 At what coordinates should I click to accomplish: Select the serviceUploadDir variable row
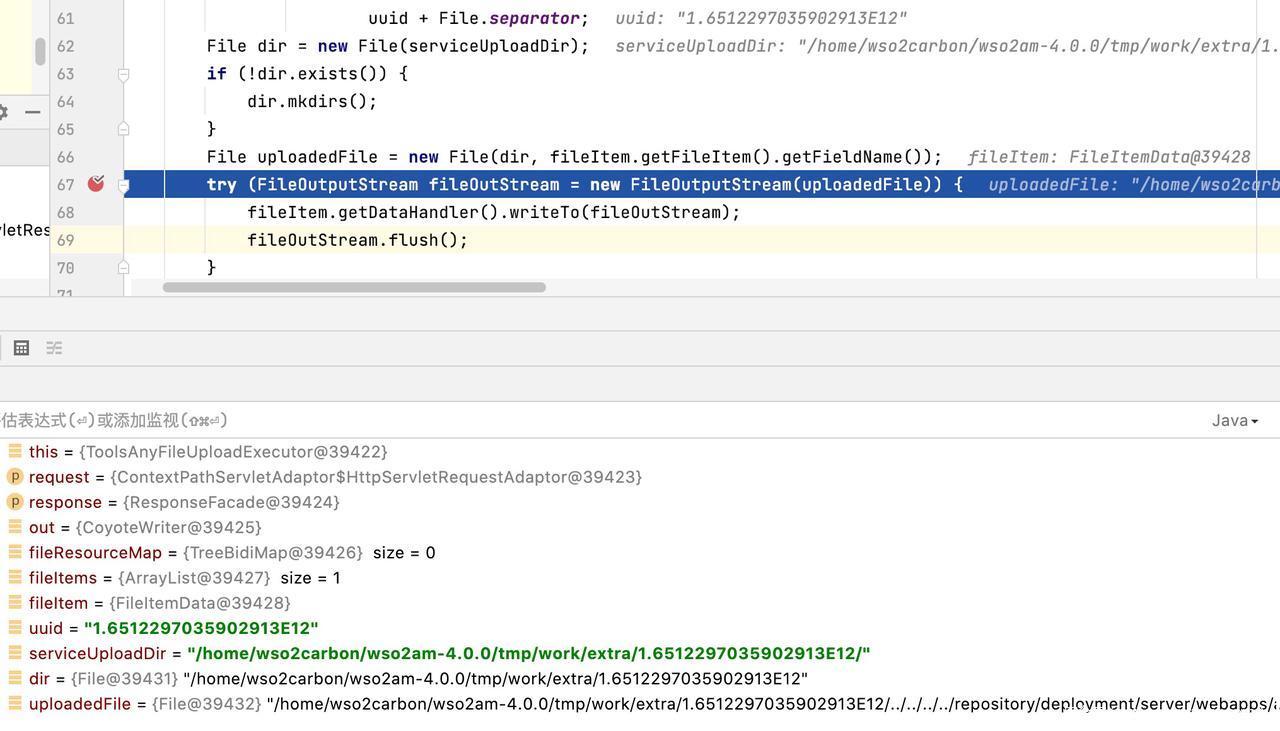[x=640, y=653]
